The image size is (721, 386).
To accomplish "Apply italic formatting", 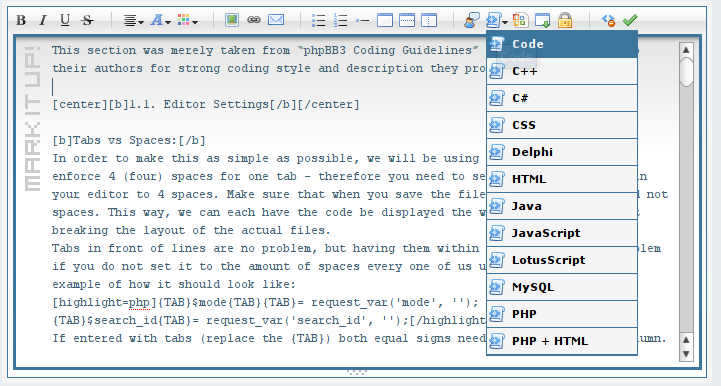I will coord(43,20).
